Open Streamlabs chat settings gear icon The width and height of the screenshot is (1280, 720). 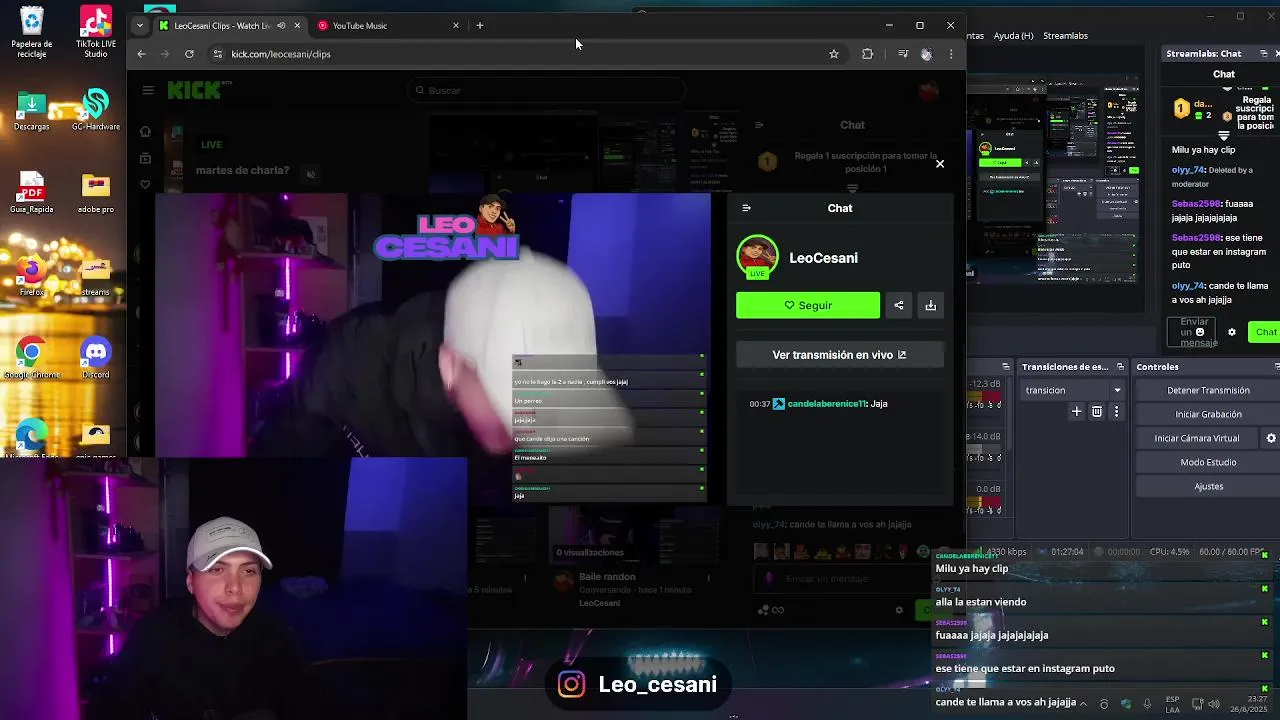click(1232, 332)
